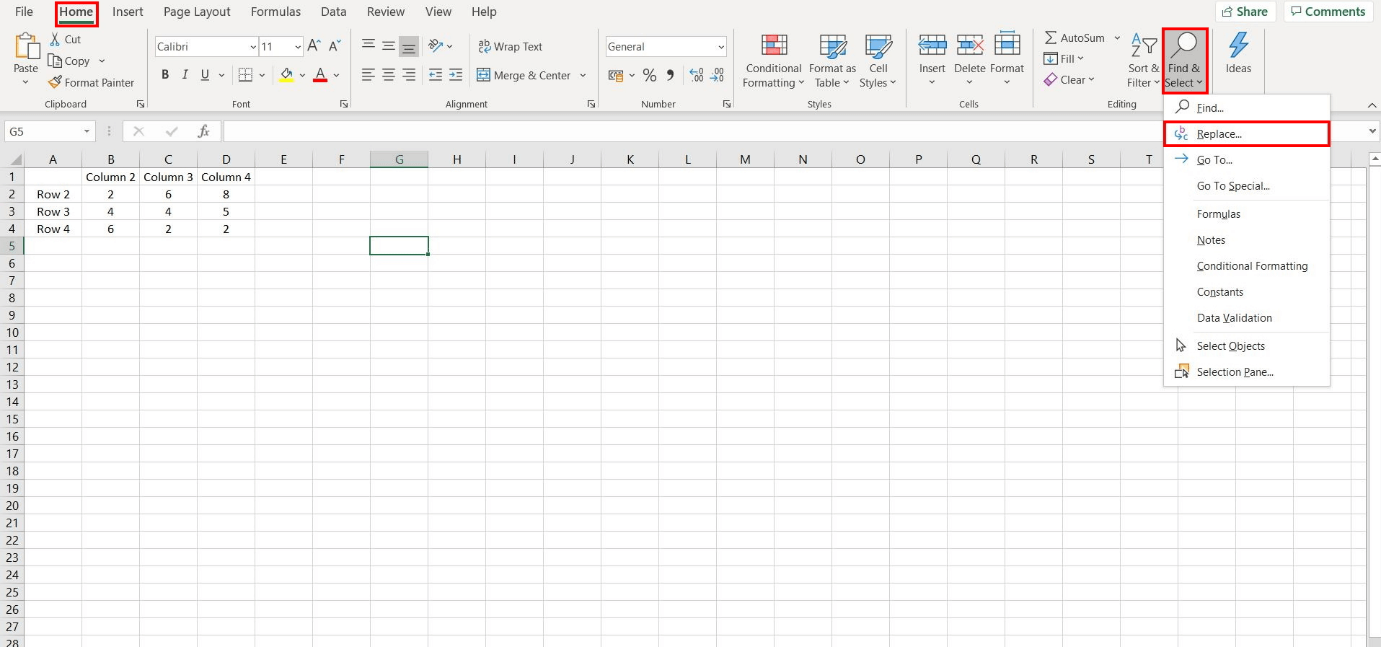Image resolution: width=1381 pixels, height=647 pixels.
Task: Click the Name Box showing G5
Action: coord(48,131)
